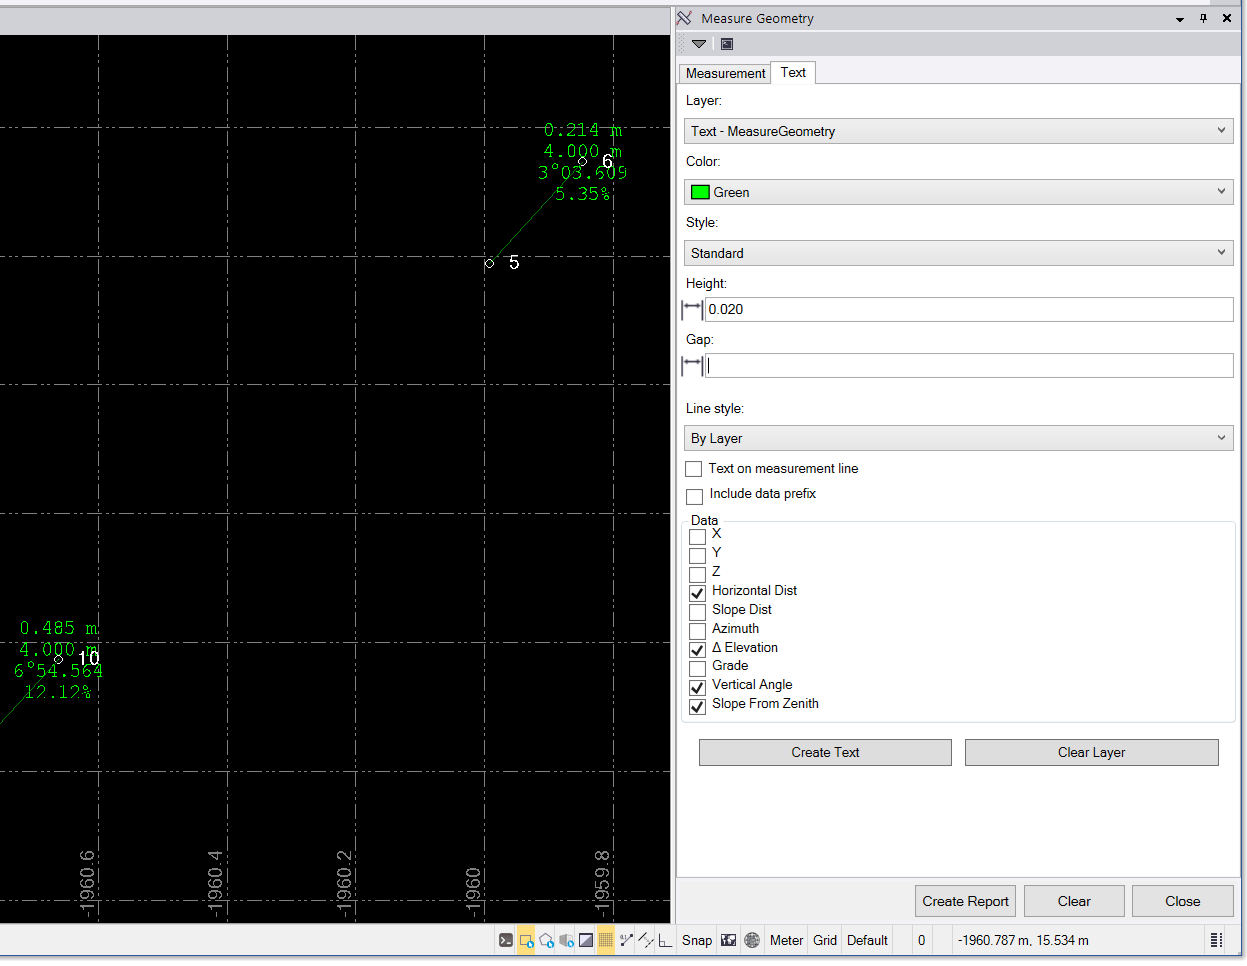Click the 0.485 m measurement text

coord(59,628)
